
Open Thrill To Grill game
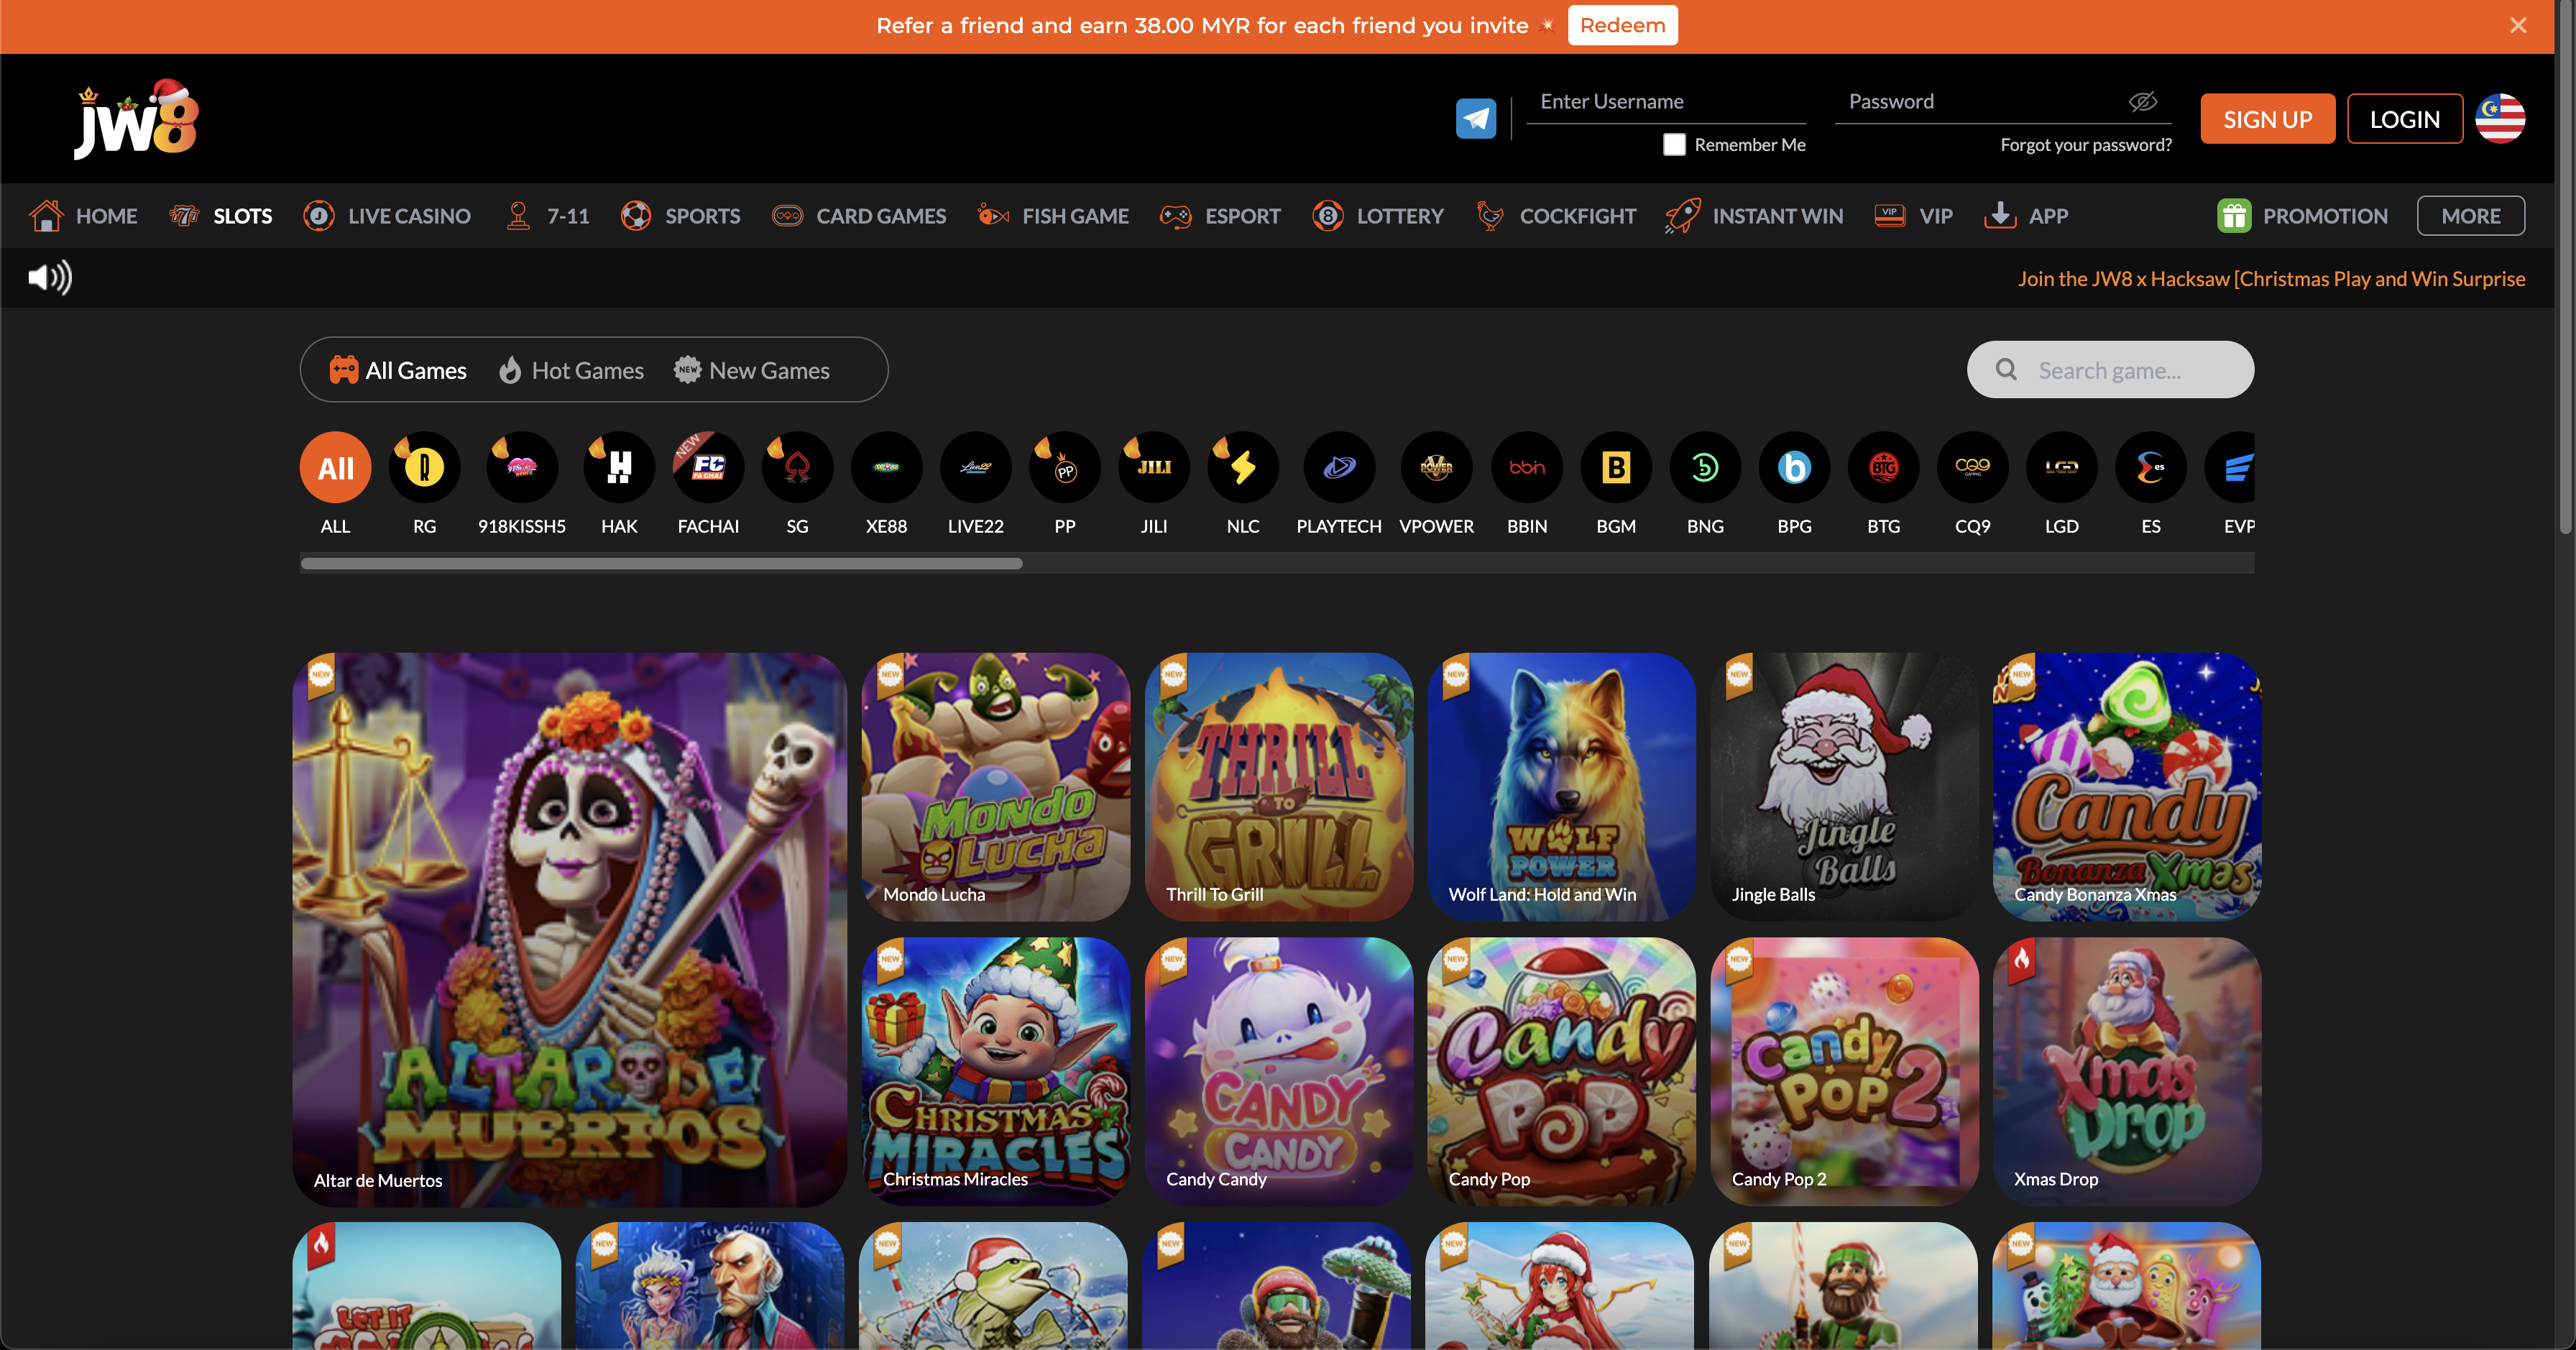(1278, 786)
